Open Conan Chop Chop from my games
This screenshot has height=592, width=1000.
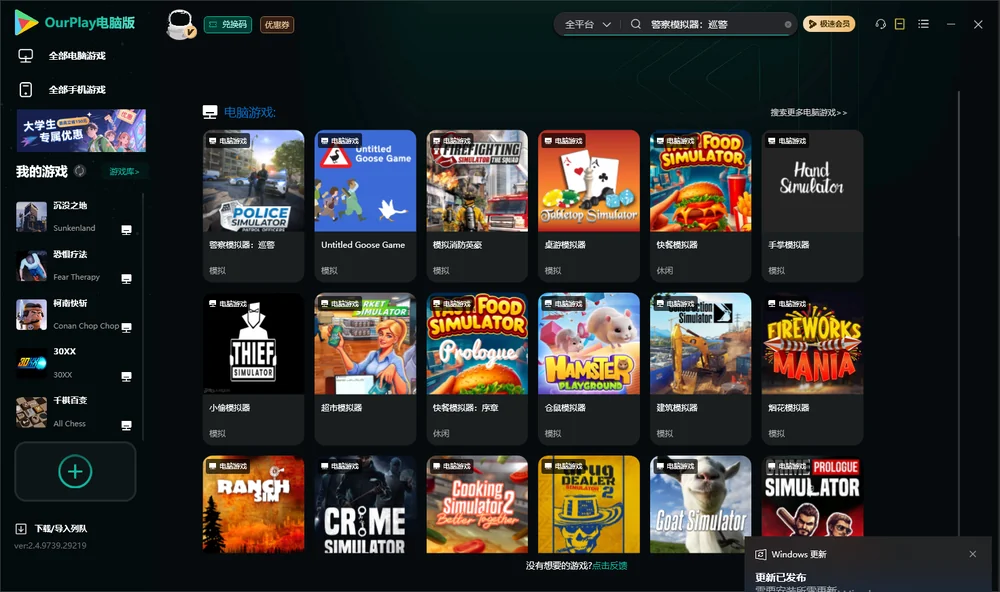pyautogui.click(x=74, y=314)
